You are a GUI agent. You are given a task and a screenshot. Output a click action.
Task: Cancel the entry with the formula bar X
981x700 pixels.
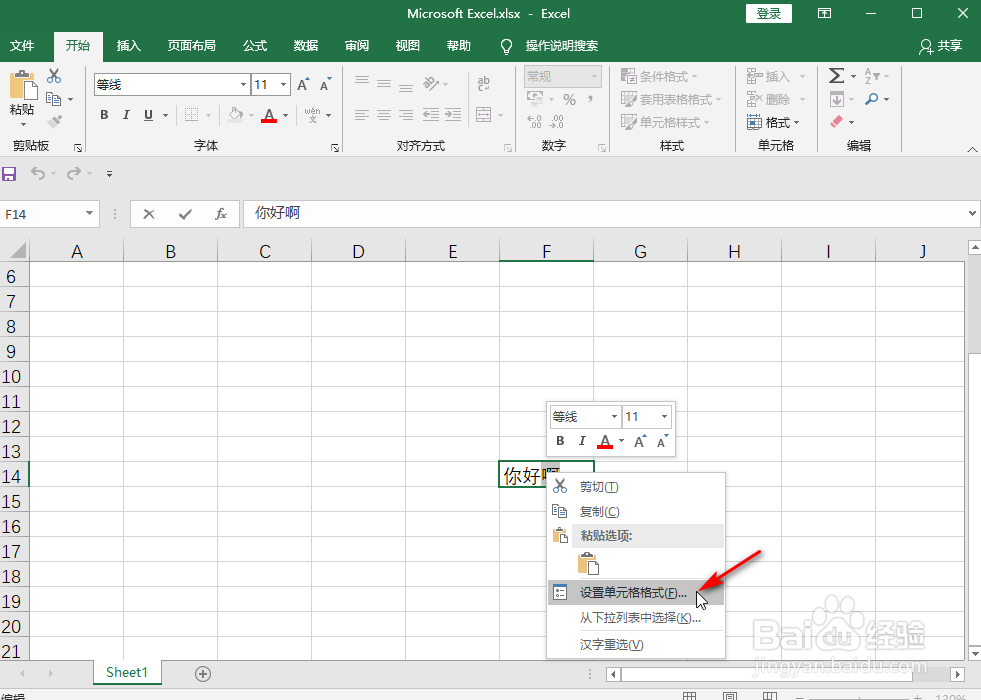tap(149, 214)
